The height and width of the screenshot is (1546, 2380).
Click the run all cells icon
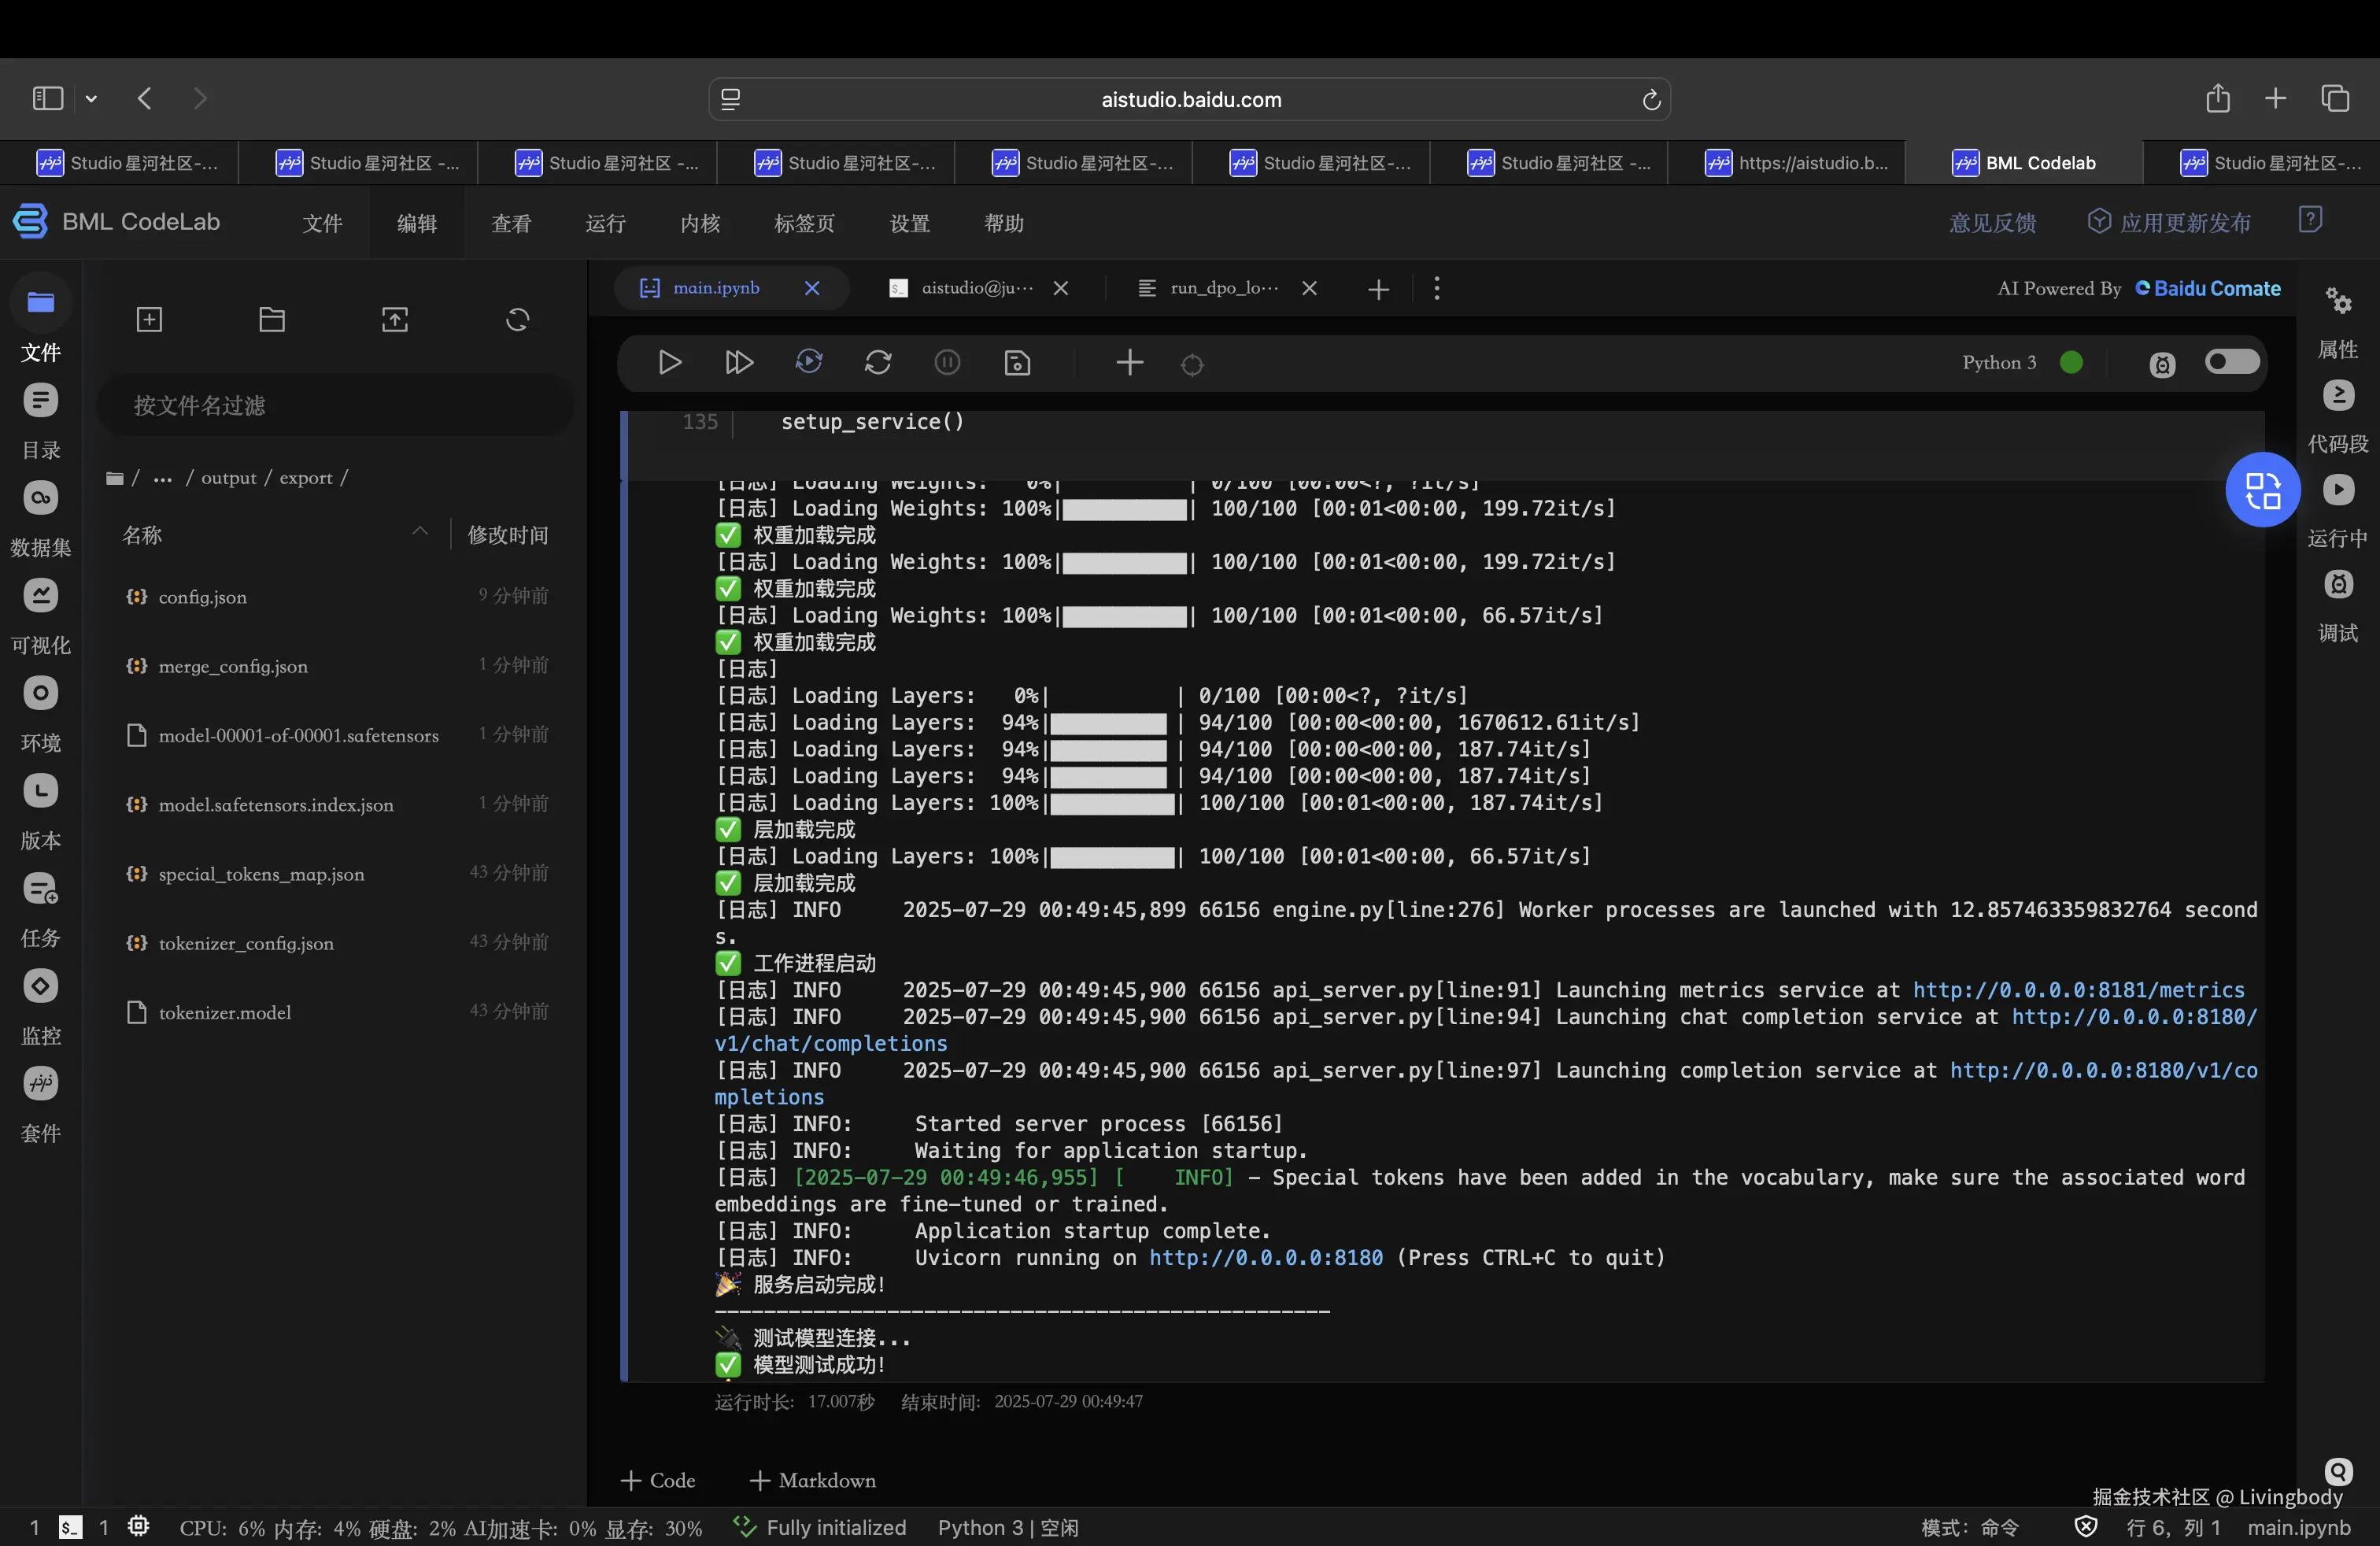[x=738, y=362]
